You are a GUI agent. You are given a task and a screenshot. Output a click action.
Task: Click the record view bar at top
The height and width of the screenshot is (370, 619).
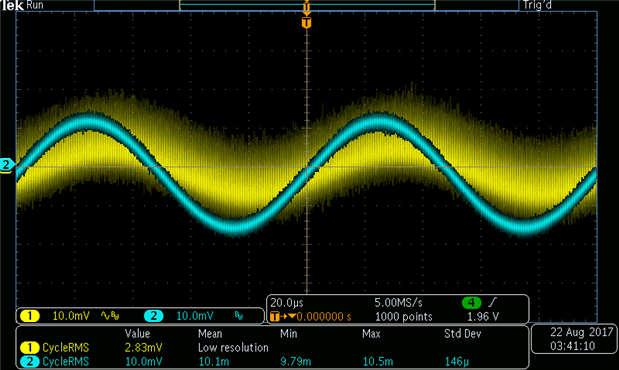pyautogui.click(x=306, y=5)
